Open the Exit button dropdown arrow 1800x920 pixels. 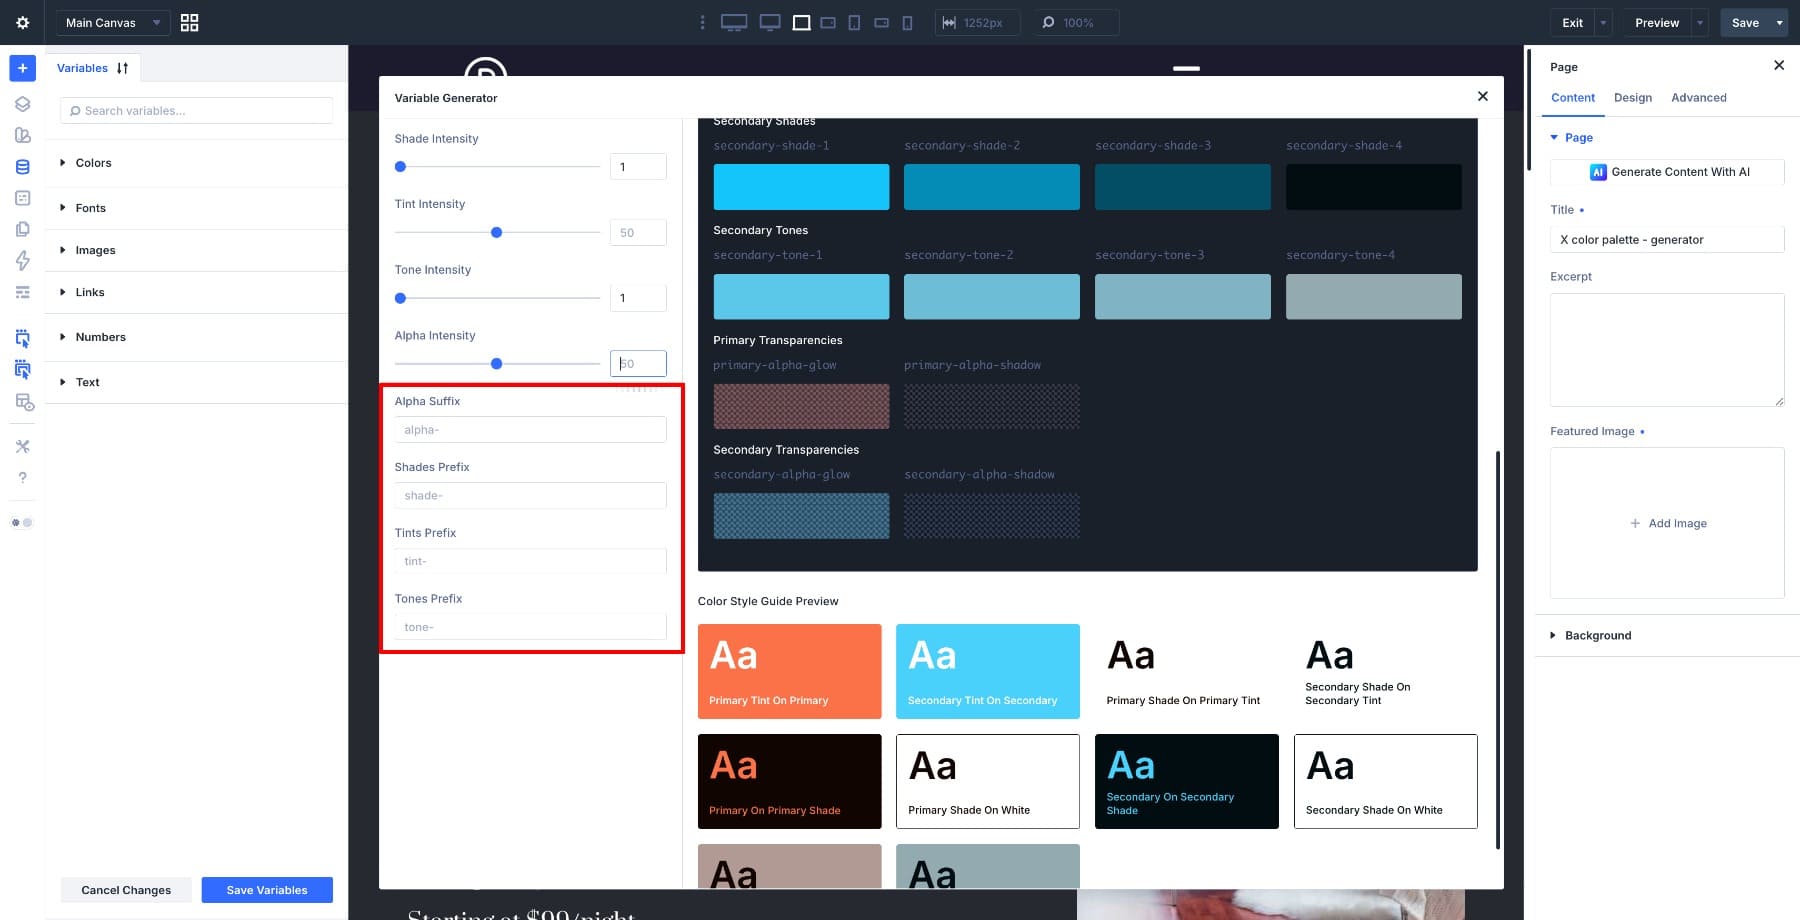[1603, 22]
